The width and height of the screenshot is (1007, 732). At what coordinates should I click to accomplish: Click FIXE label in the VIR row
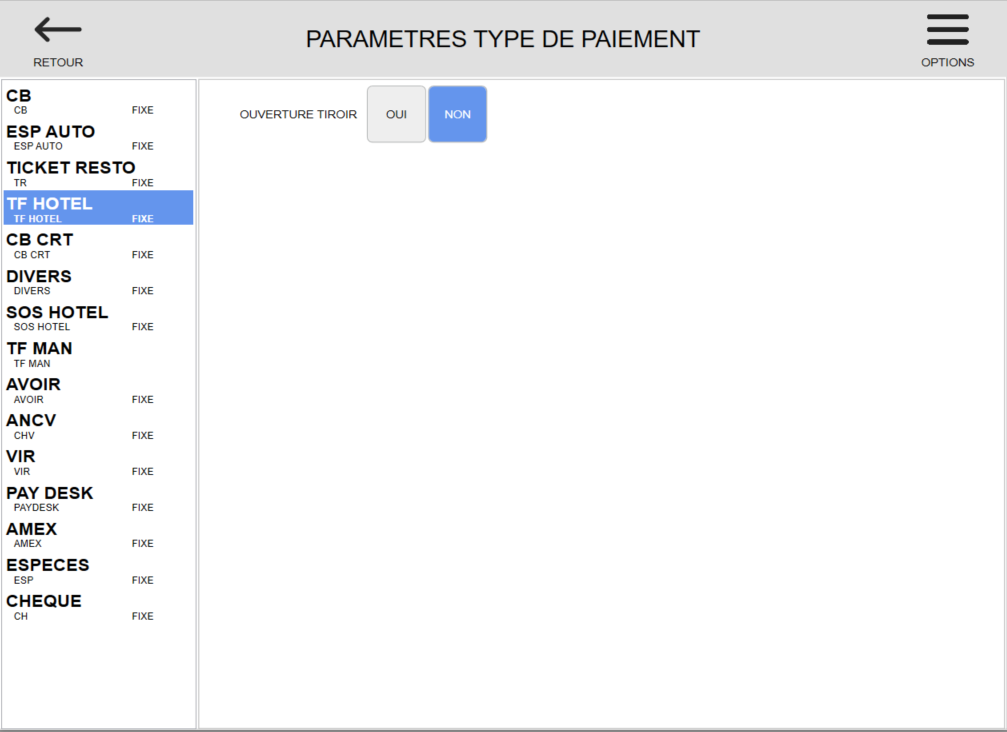click(x=143, y=472)
